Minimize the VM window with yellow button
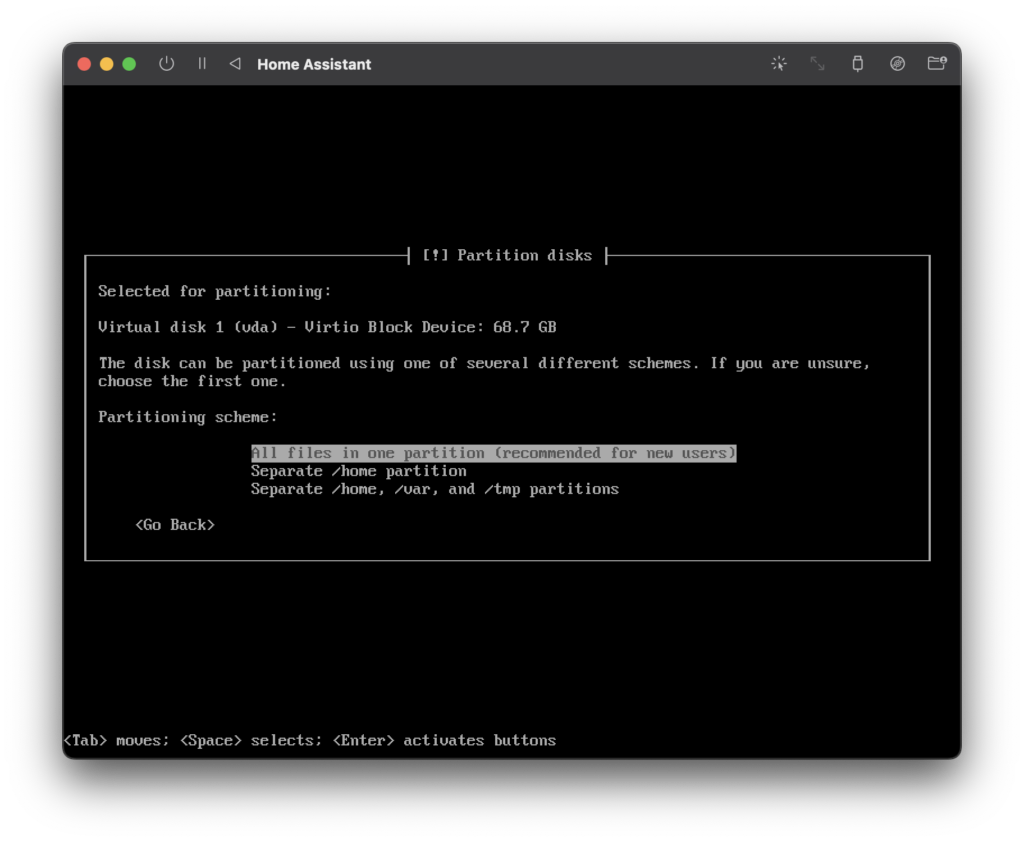 tap(106, 64)
